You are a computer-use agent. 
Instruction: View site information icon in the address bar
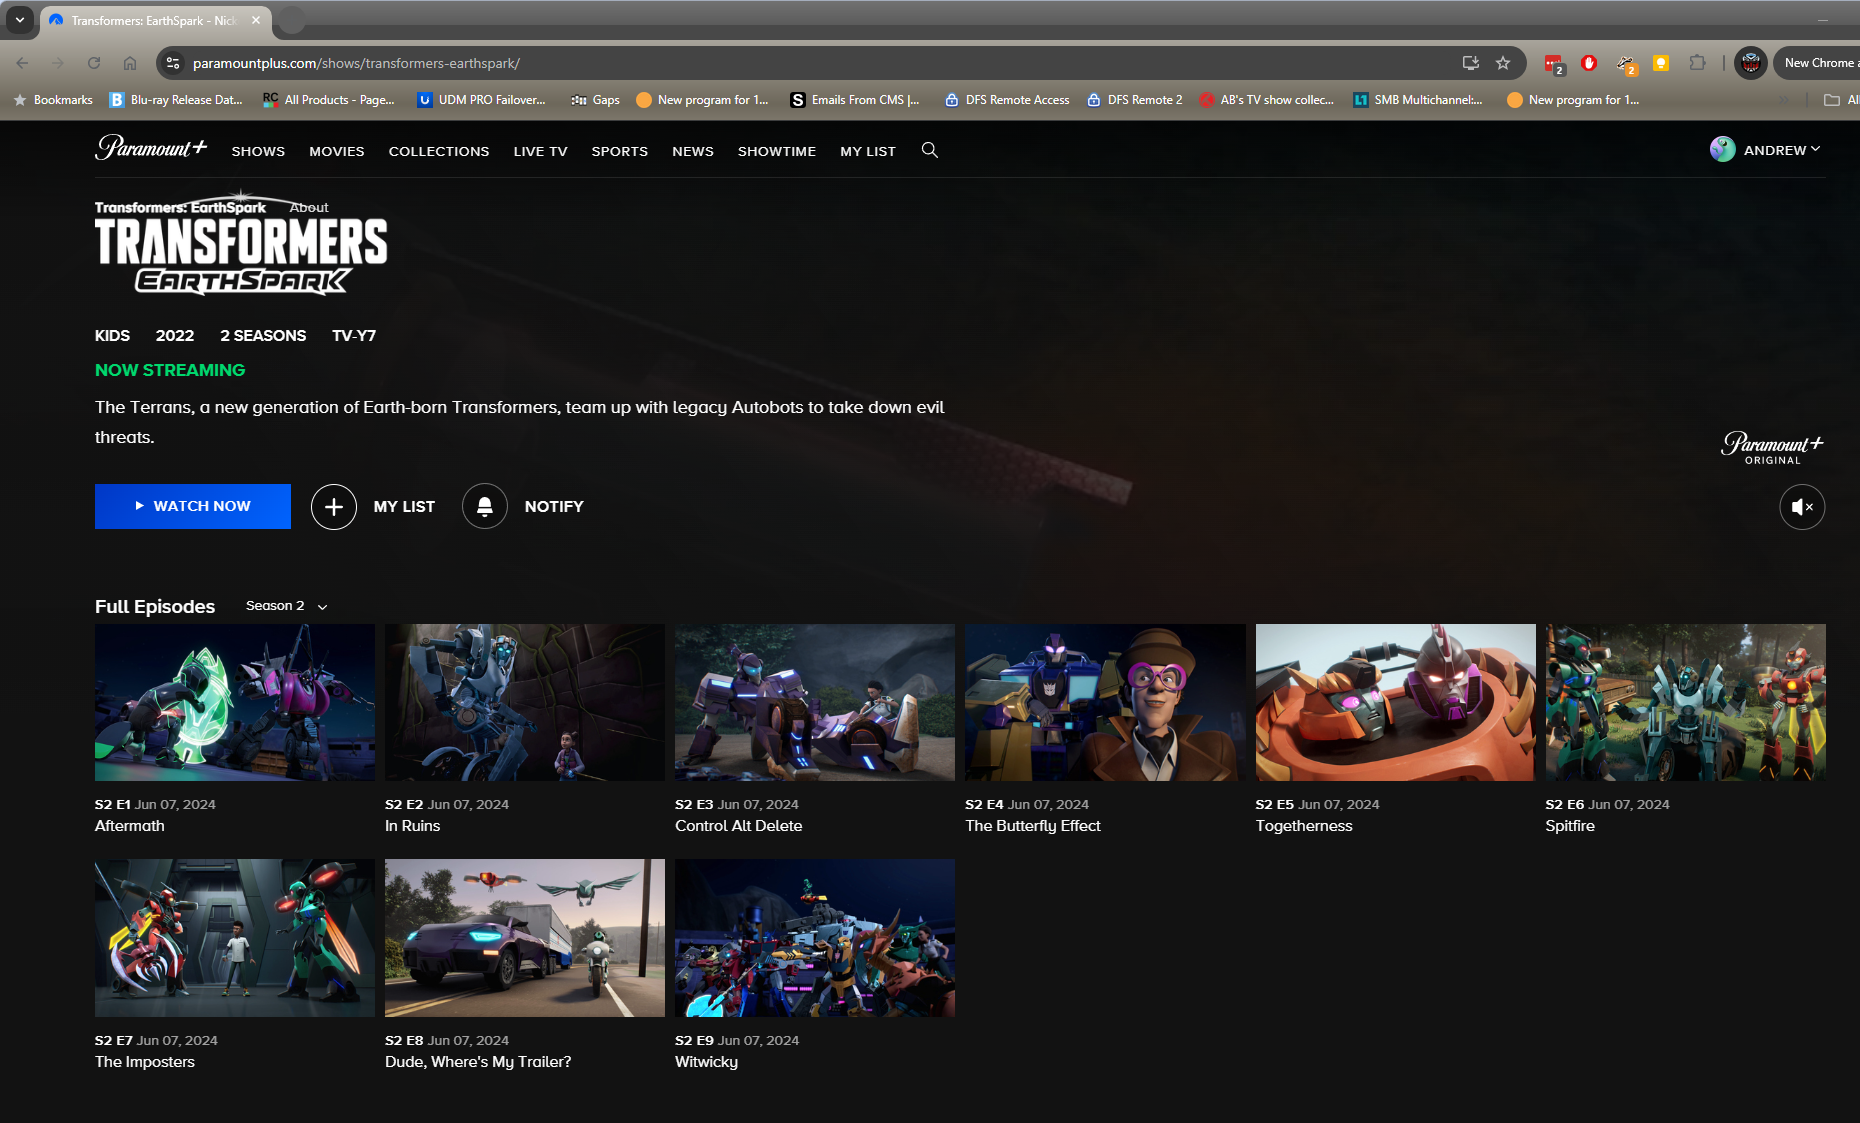[173, 63]
